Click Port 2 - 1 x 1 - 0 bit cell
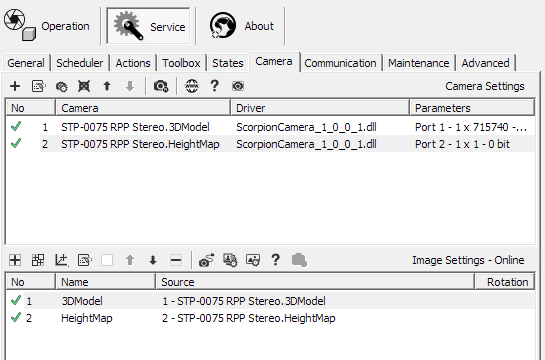The width and height of the screenshot is (545, 360). [462, 144]
